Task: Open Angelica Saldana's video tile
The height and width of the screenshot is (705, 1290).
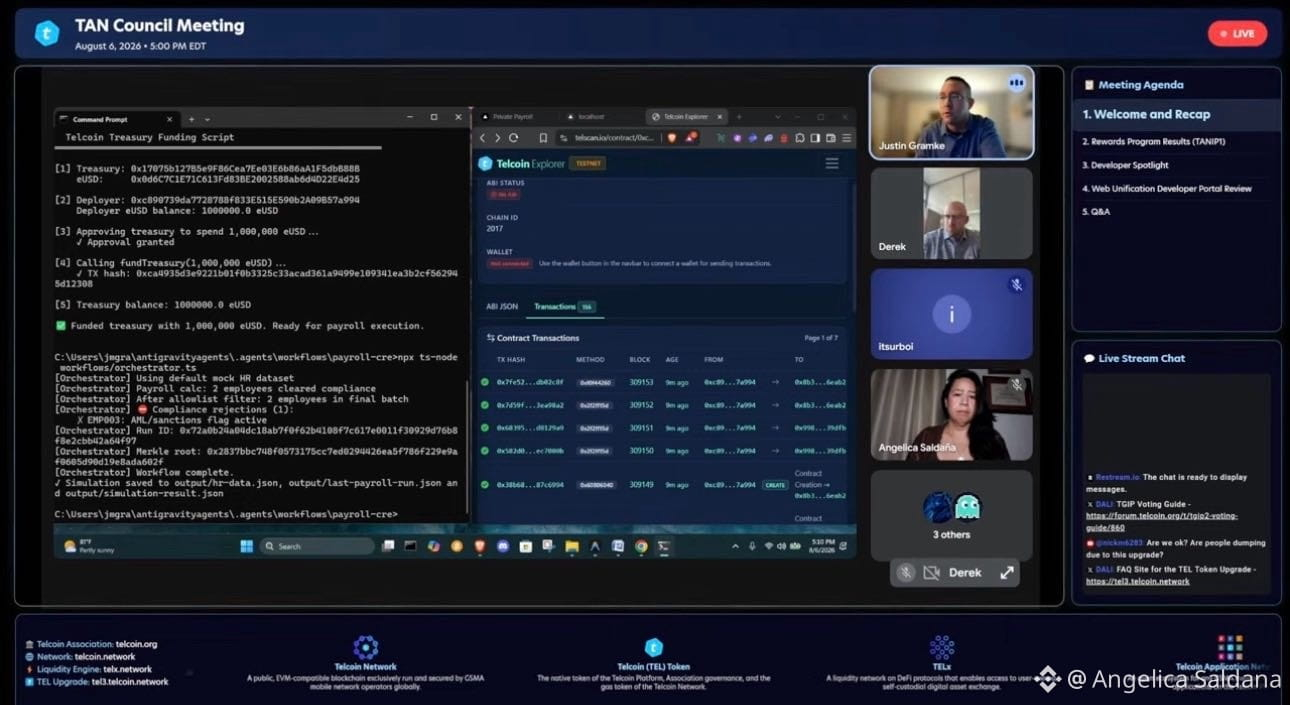Action: pyautogui.click(x=951, y=414)
